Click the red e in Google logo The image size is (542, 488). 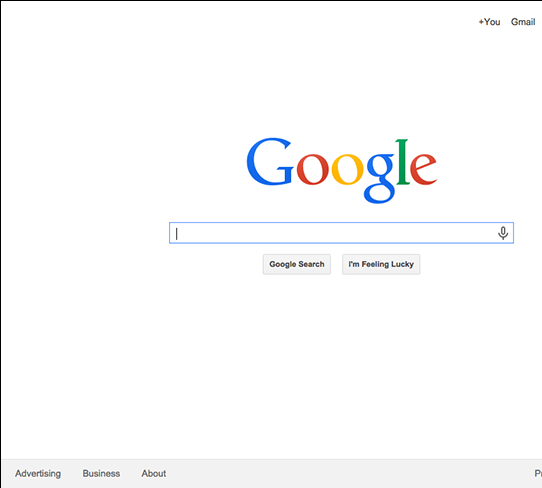point(423,169)
